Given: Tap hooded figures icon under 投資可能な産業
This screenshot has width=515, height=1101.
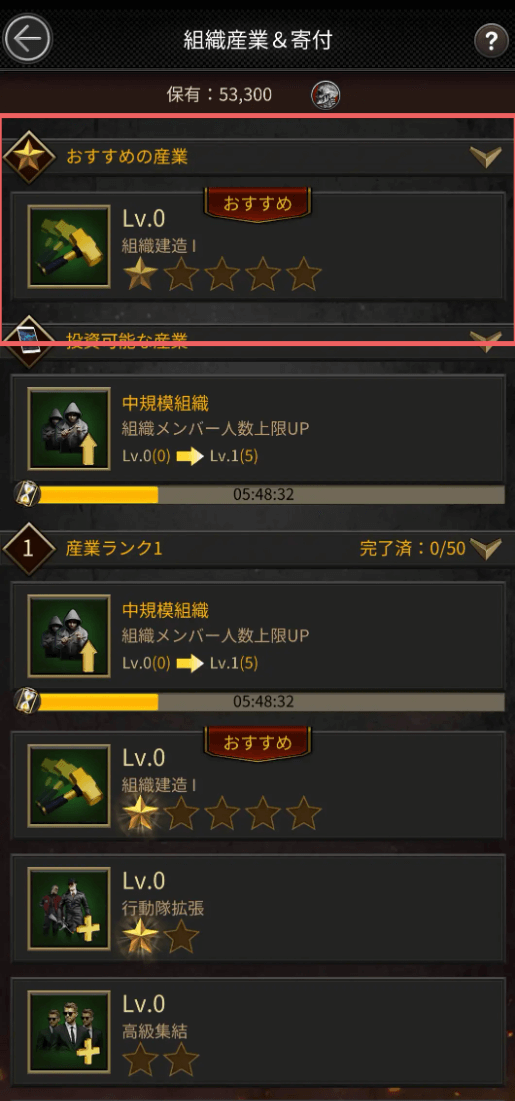Looking at the screenshot, I should click(x=69, y=428).
